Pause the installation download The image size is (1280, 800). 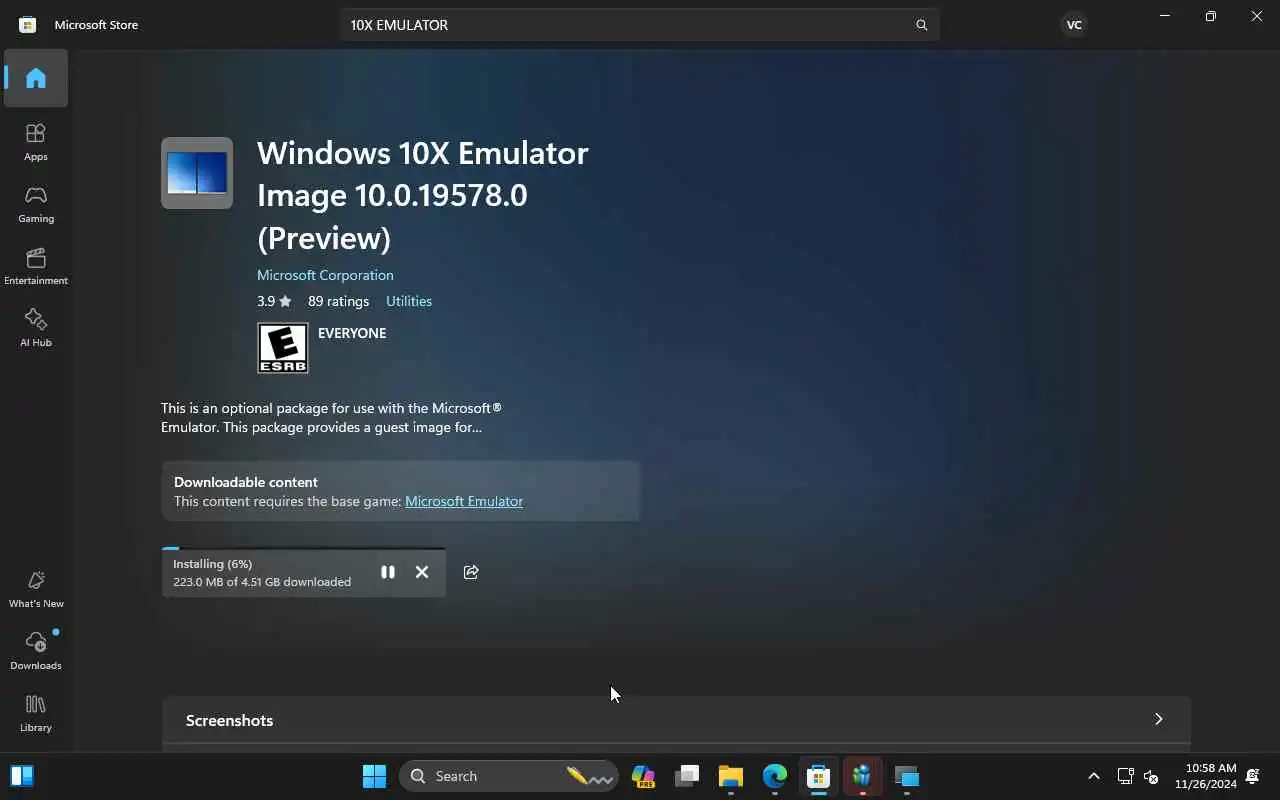[x=388, y=572]
